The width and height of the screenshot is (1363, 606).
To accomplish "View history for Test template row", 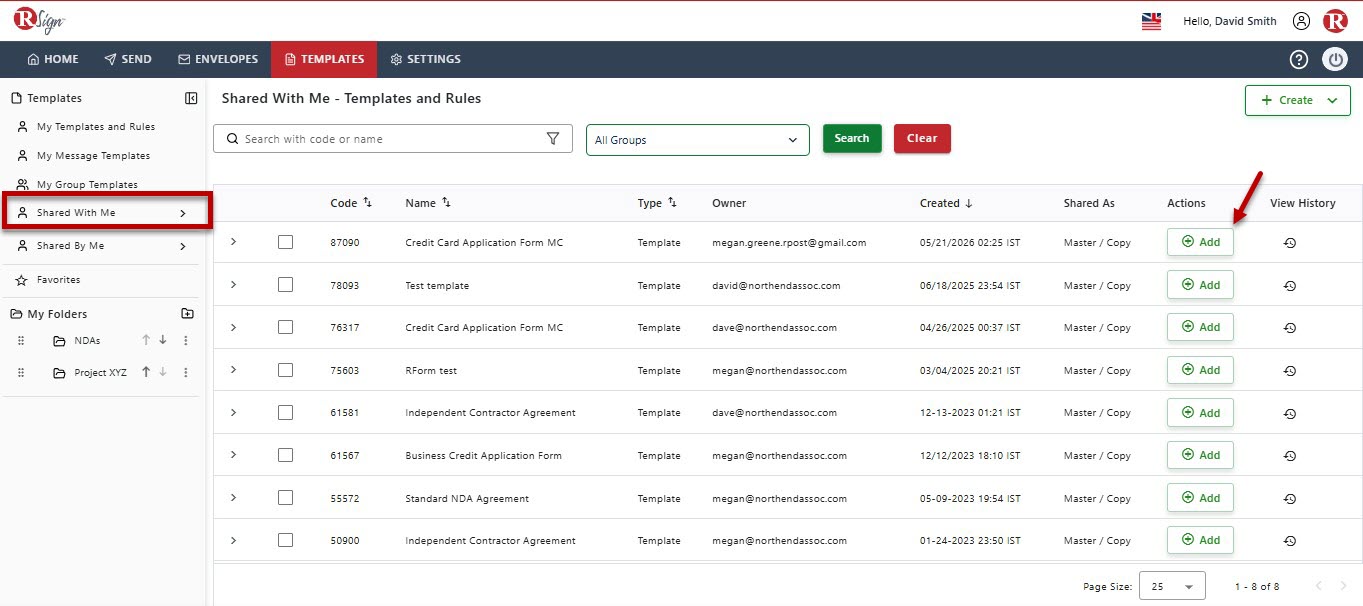I will click(1290, 285).
